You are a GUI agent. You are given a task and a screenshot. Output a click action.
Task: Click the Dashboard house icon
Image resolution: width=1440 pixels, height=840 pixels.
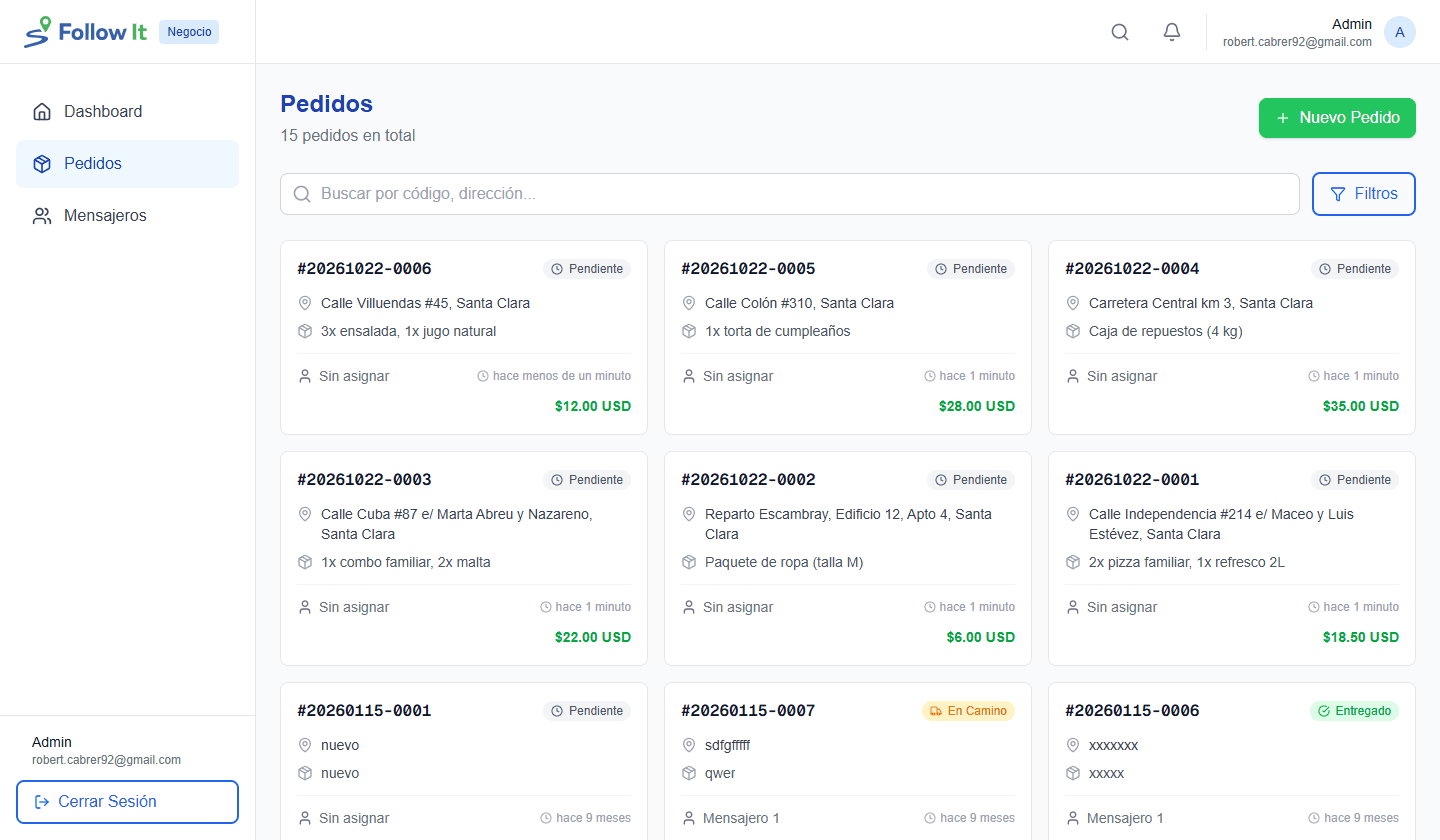42,112
